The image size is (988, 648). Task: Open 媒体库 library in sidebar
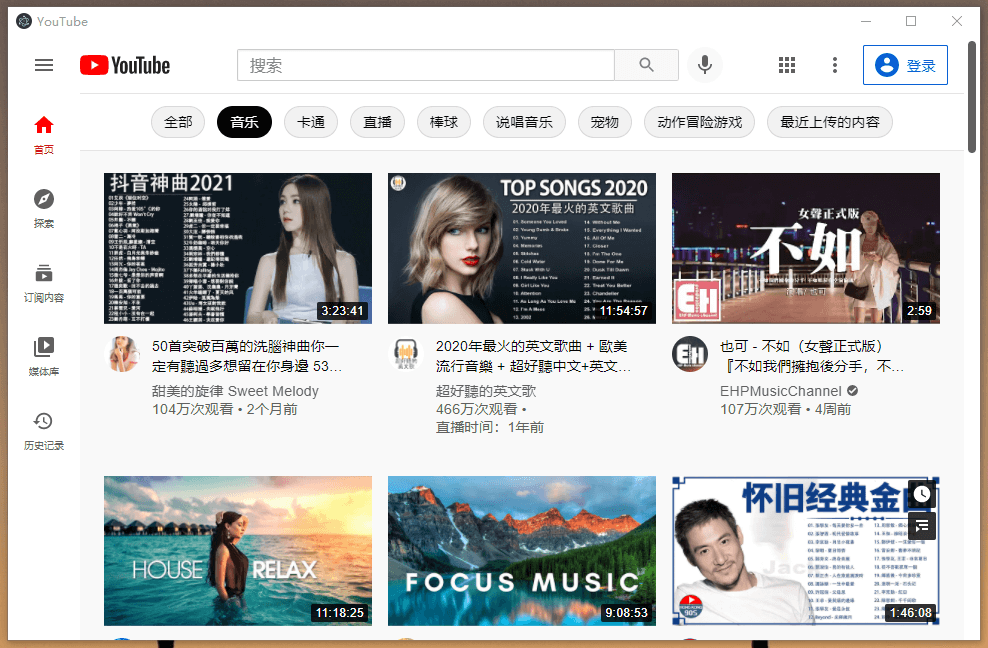coord(43,357)
